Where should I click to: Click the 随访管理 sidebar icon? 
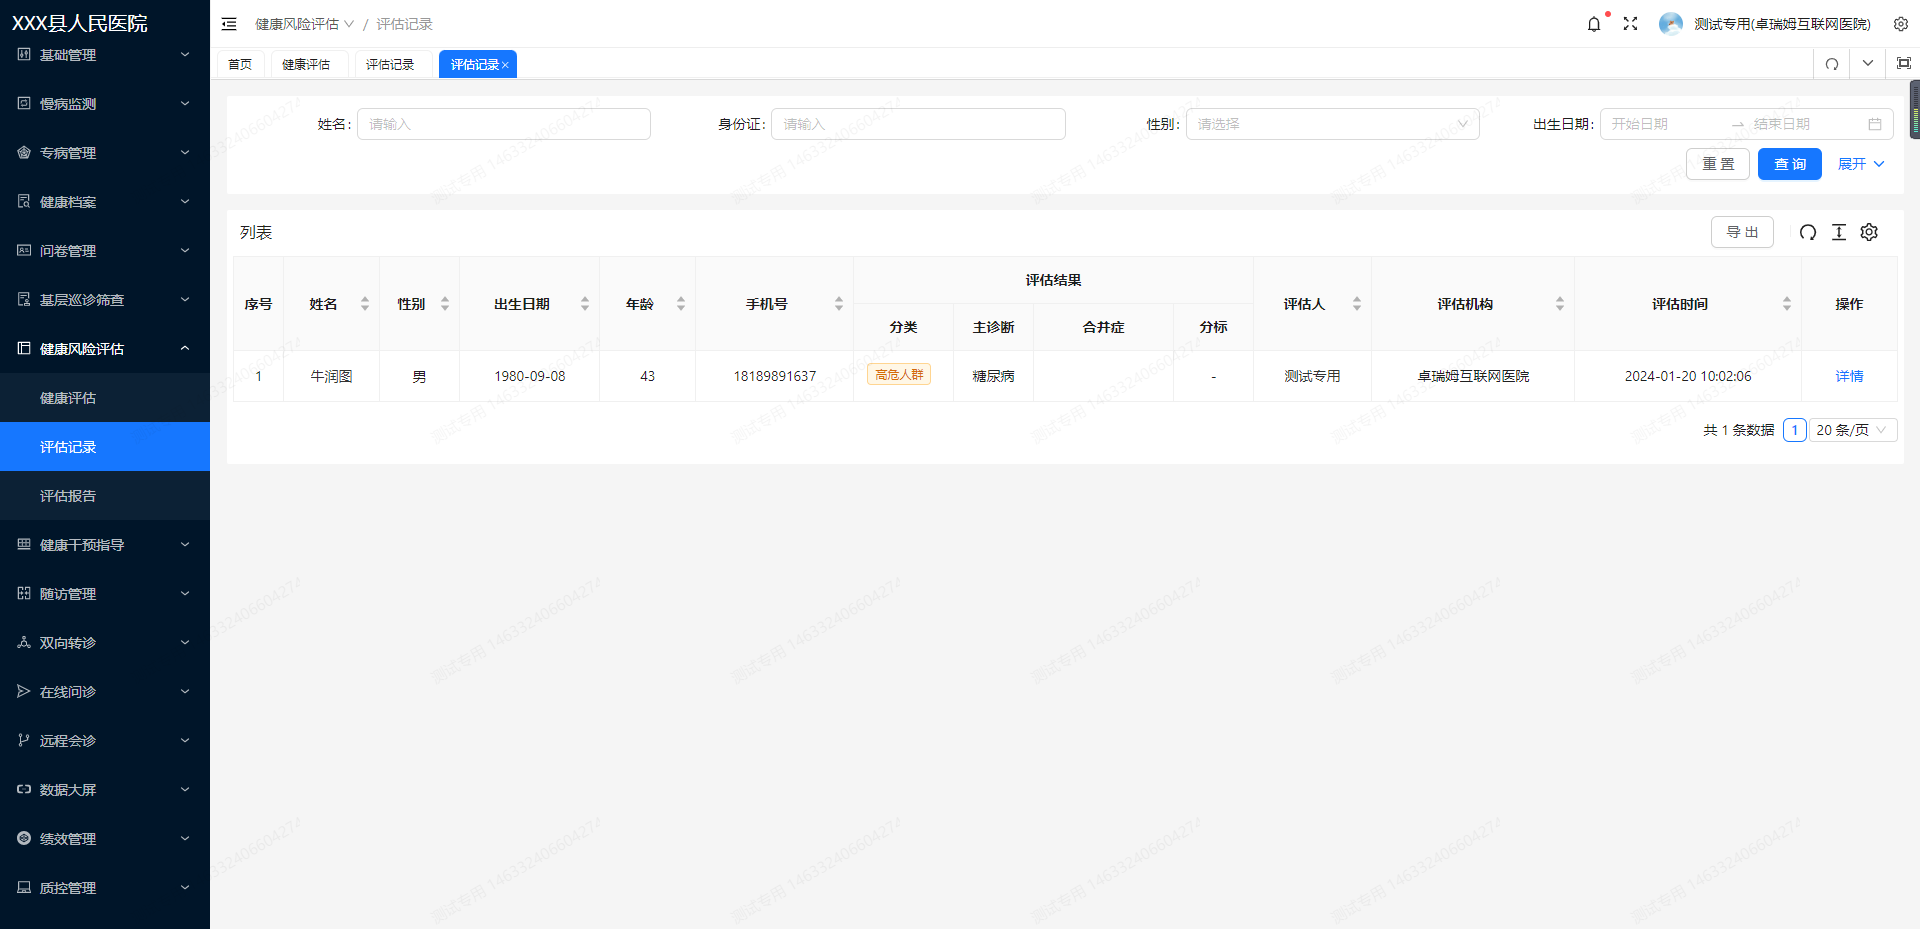point(24,593)
